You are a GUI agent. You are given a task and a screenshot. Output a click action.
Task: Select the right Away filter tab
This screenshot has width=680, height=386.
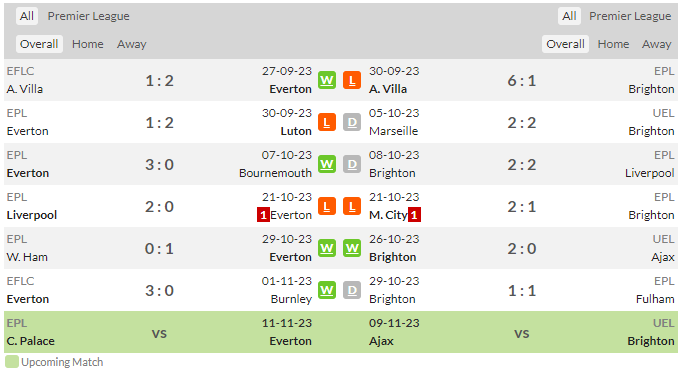point(656,44)
